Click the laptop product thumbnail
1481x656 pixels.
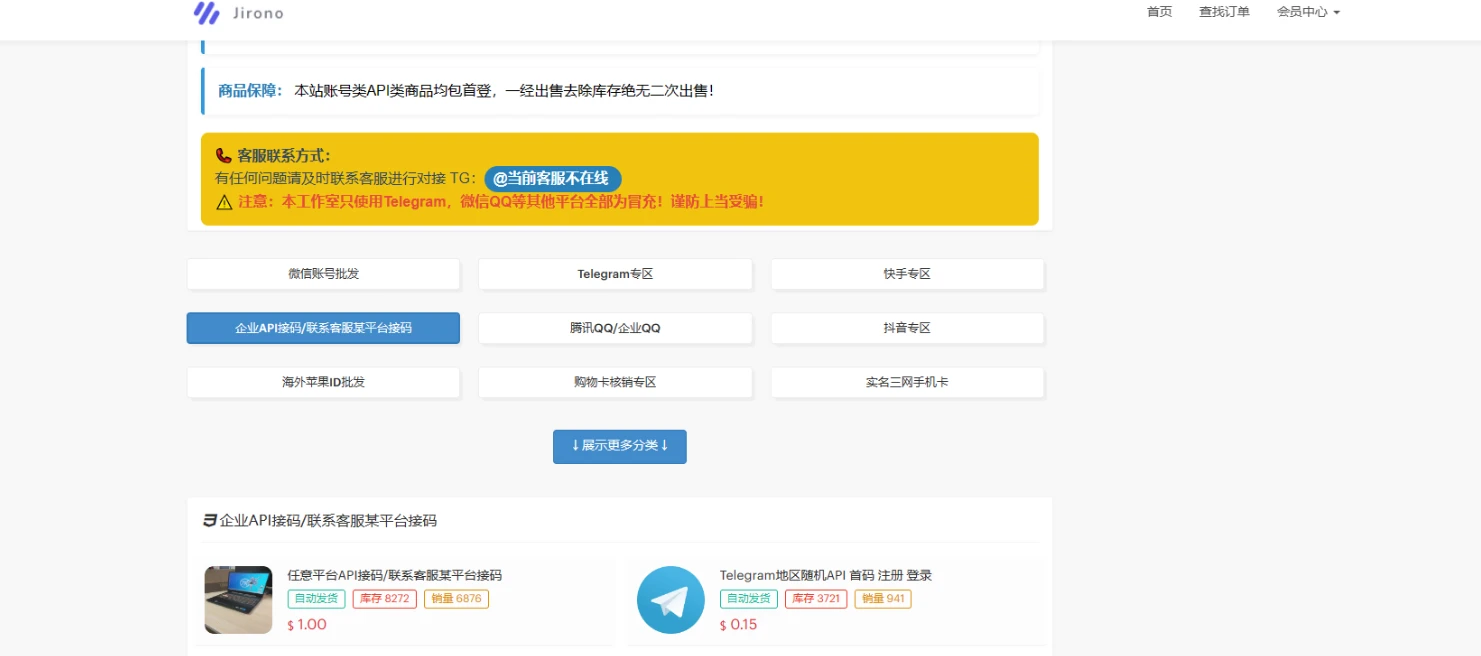tap(237, 599)
